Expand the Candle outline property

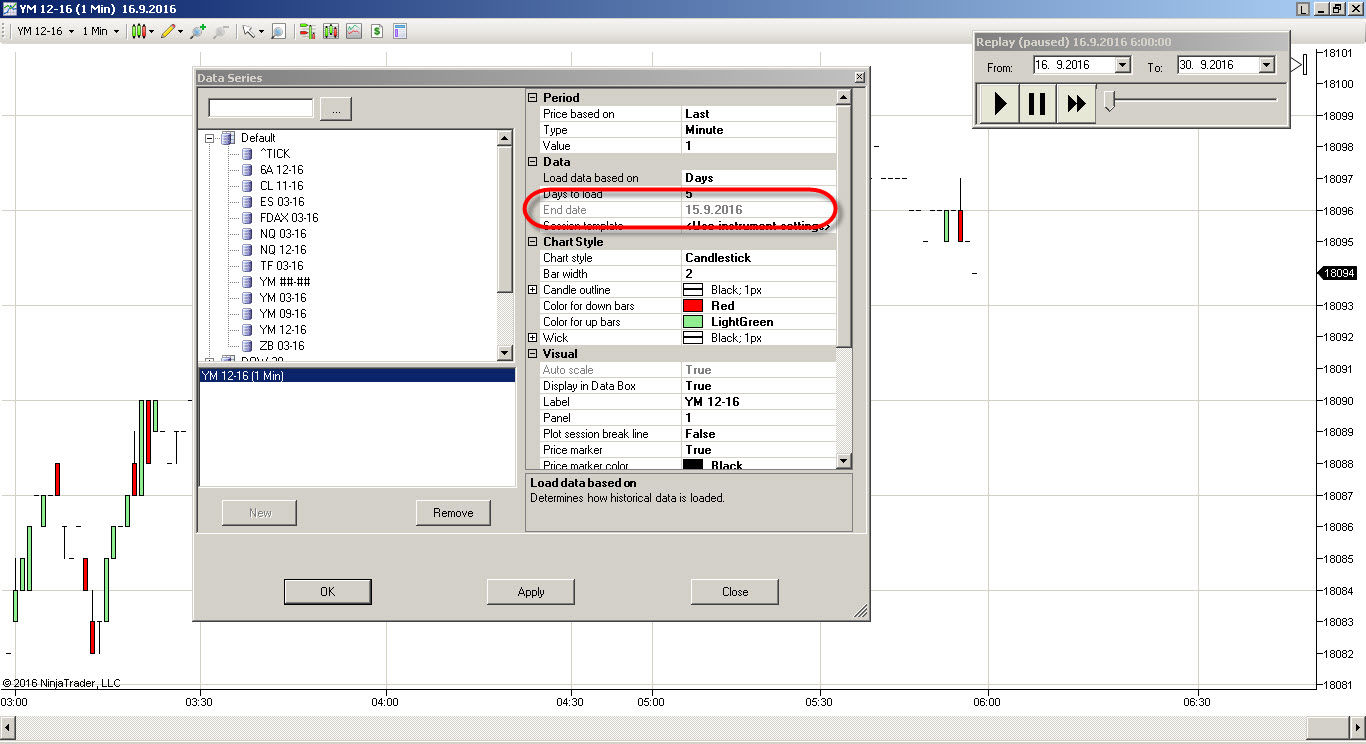pyautogui.click(x=532, y=290)
